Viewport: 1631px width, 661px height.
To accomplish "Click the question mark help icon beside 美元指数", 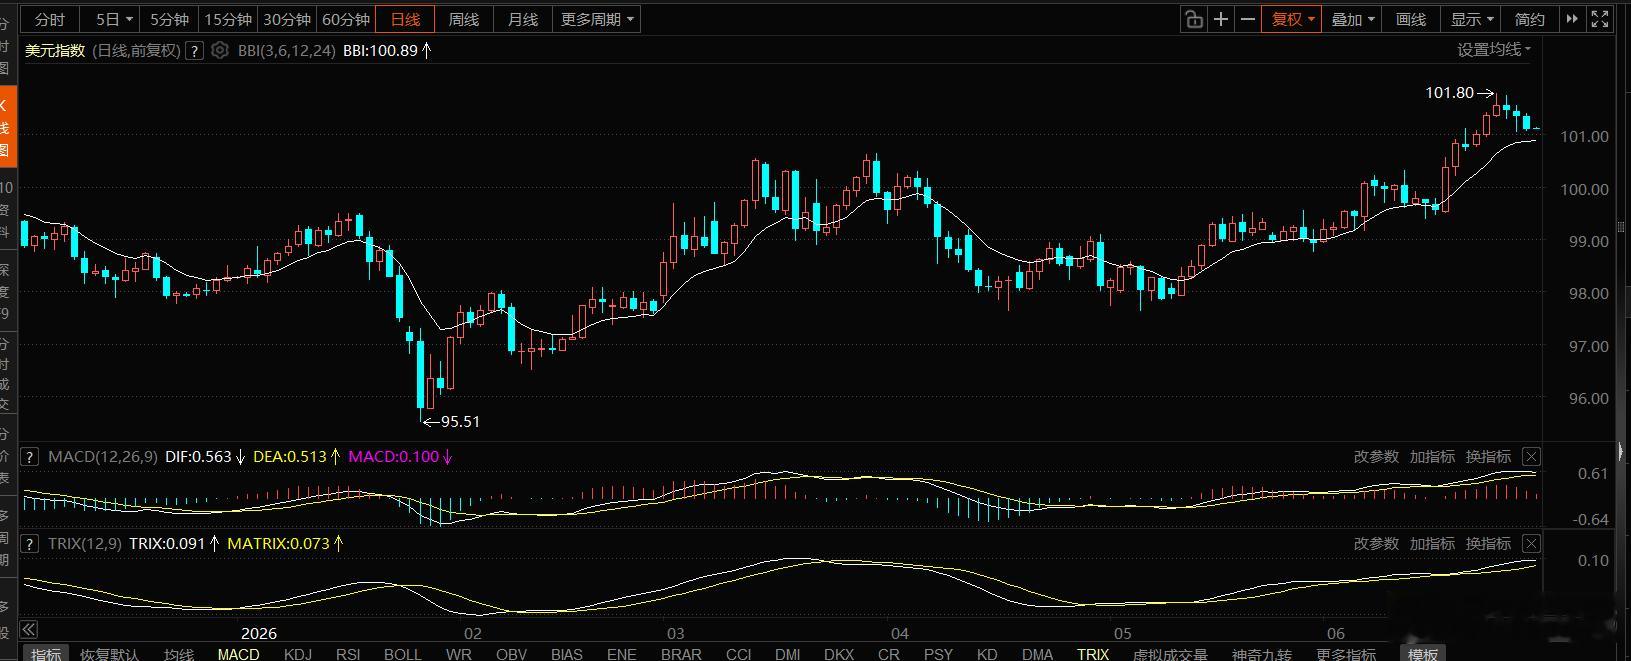I will point(195,50).
